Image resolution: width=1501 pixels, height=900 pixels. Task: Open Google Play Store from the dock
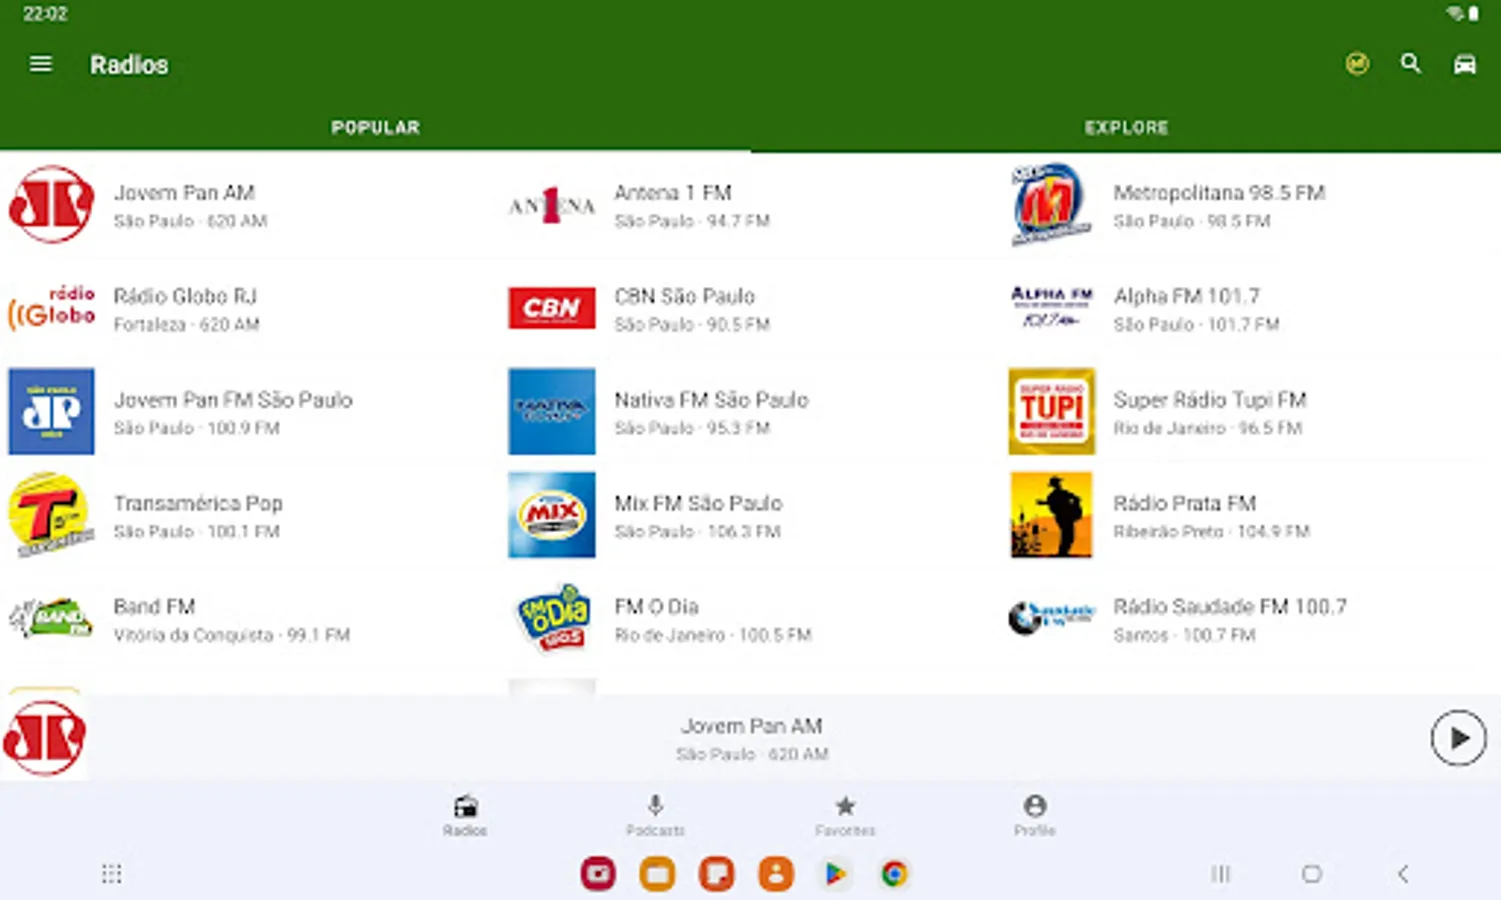click(x=835, y=874)
